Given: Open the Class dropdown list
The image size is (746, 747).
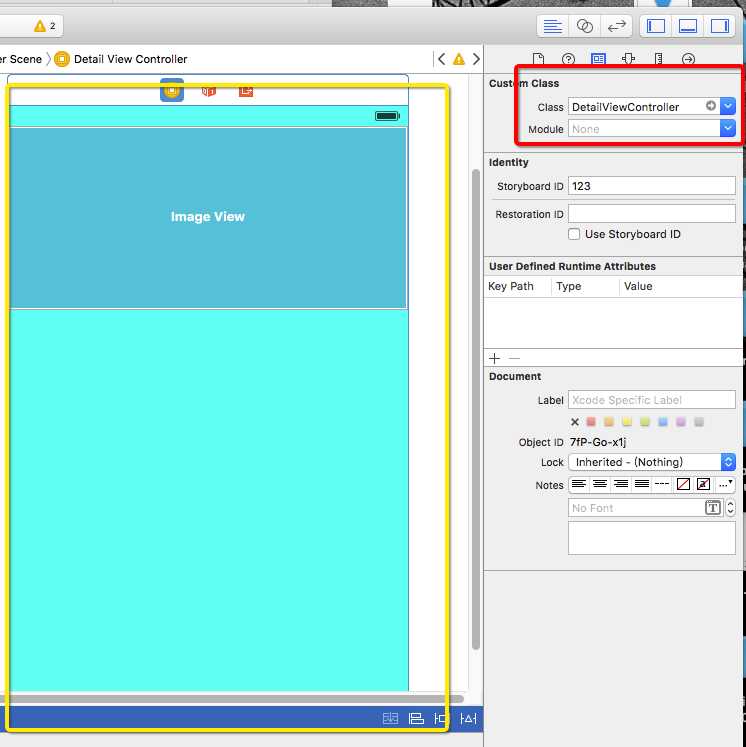Looking at the screenshot, I should (728, 106).
